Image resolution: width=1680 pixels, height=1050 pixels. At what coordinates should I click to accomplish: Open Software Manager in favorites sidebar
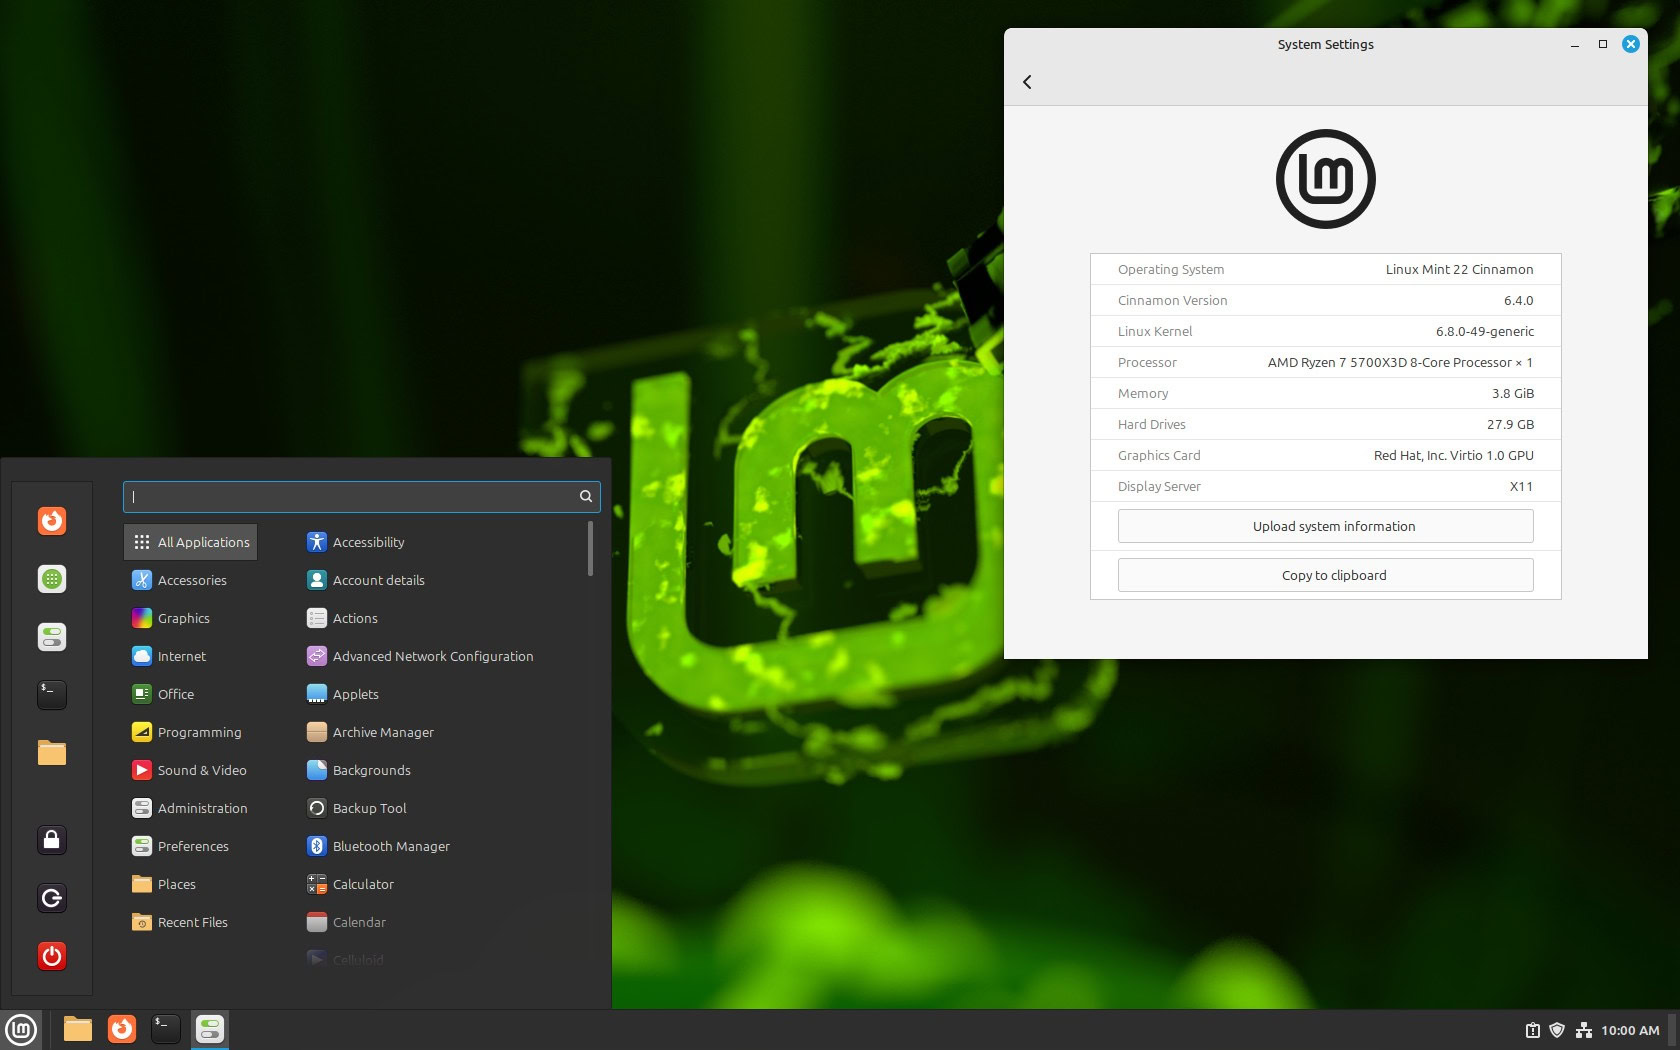pos(52,579)
